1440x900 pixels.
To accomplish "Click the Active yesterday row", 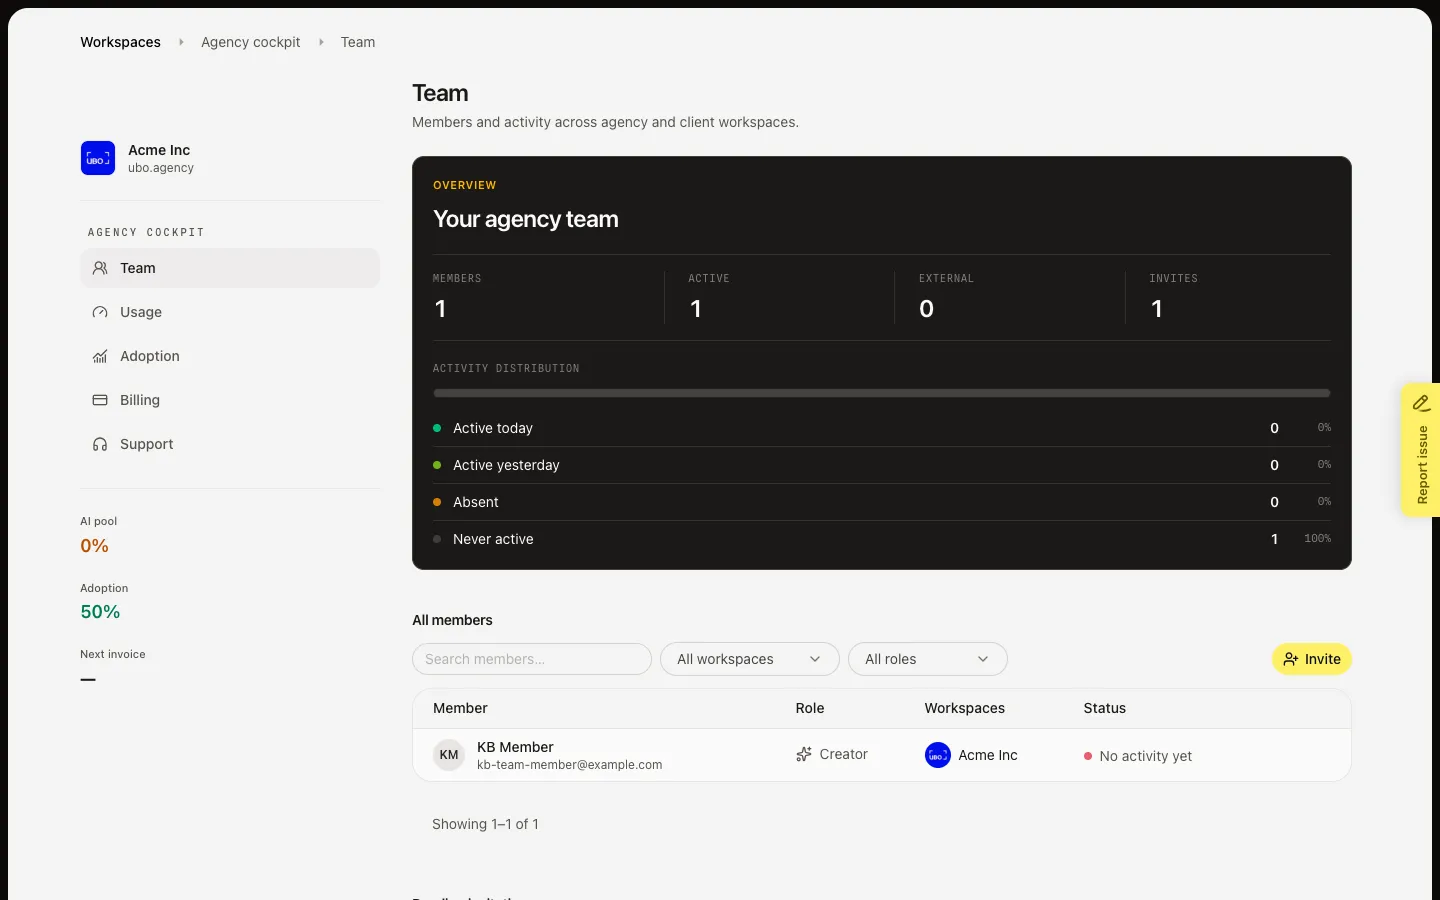I will tap(881, 465).
